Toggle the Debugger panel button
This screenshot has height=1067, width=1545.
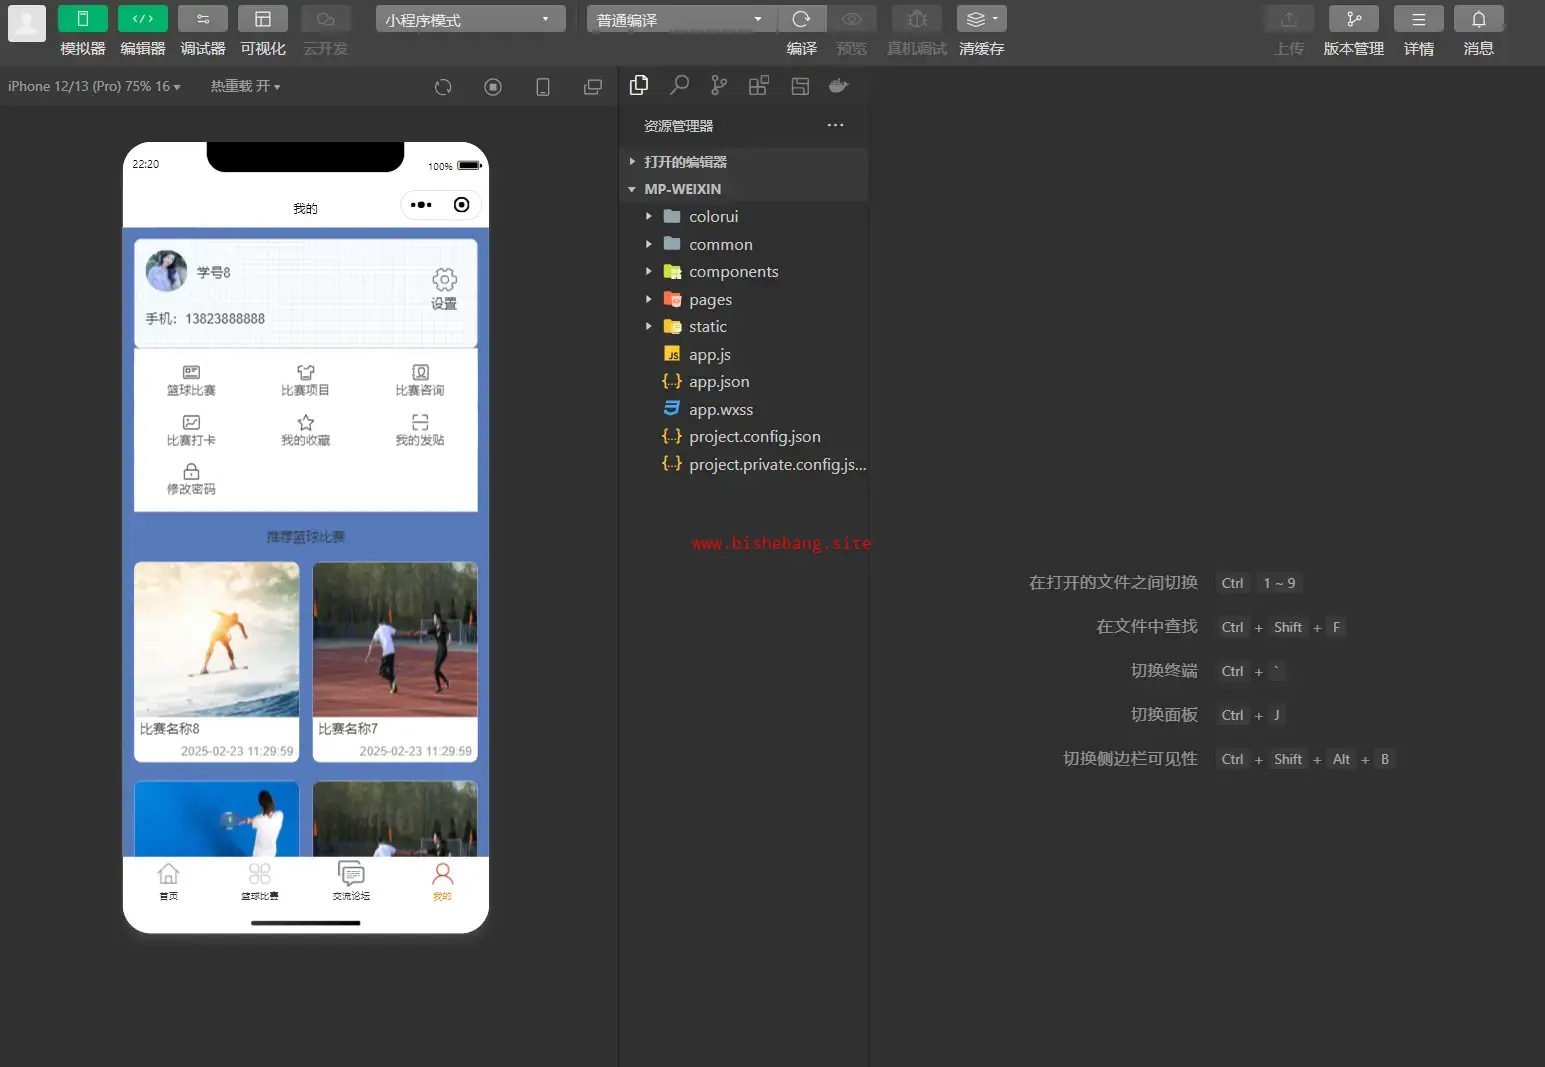(x=203, y=19)
